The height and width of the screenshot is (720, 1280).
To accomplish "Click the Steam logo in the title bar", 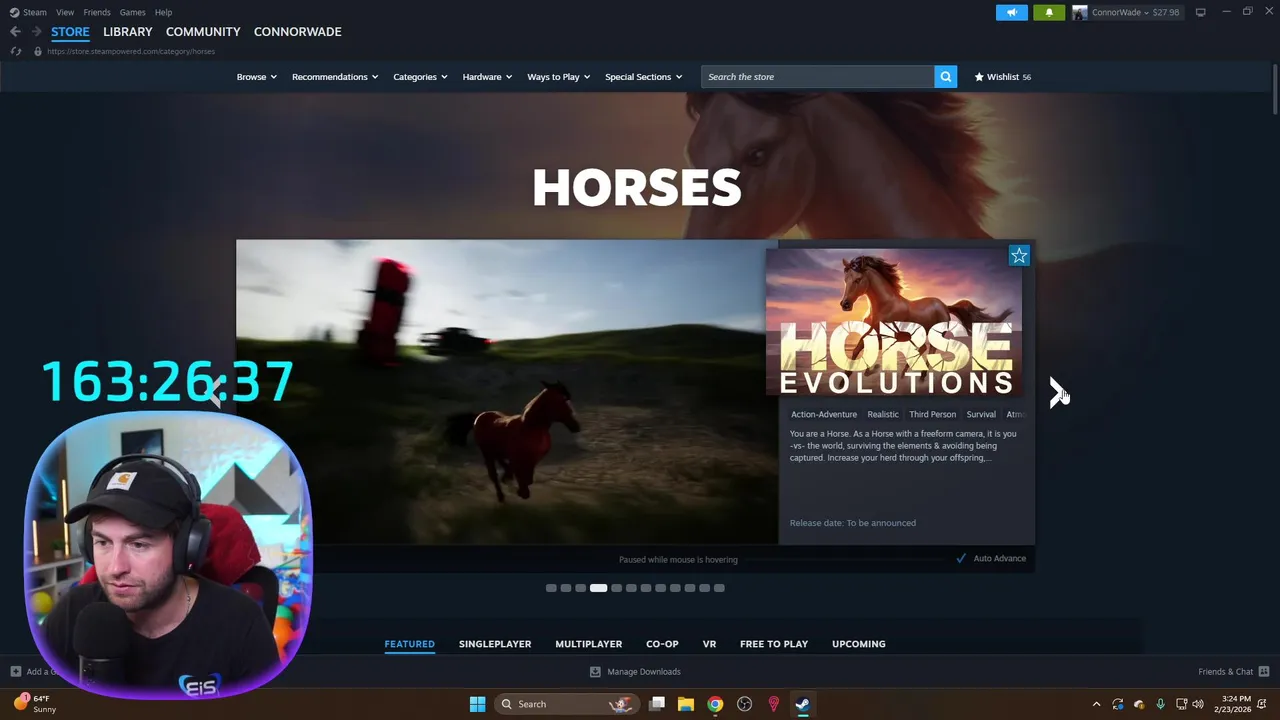I will pyautogui.click(x=14, y=12).
